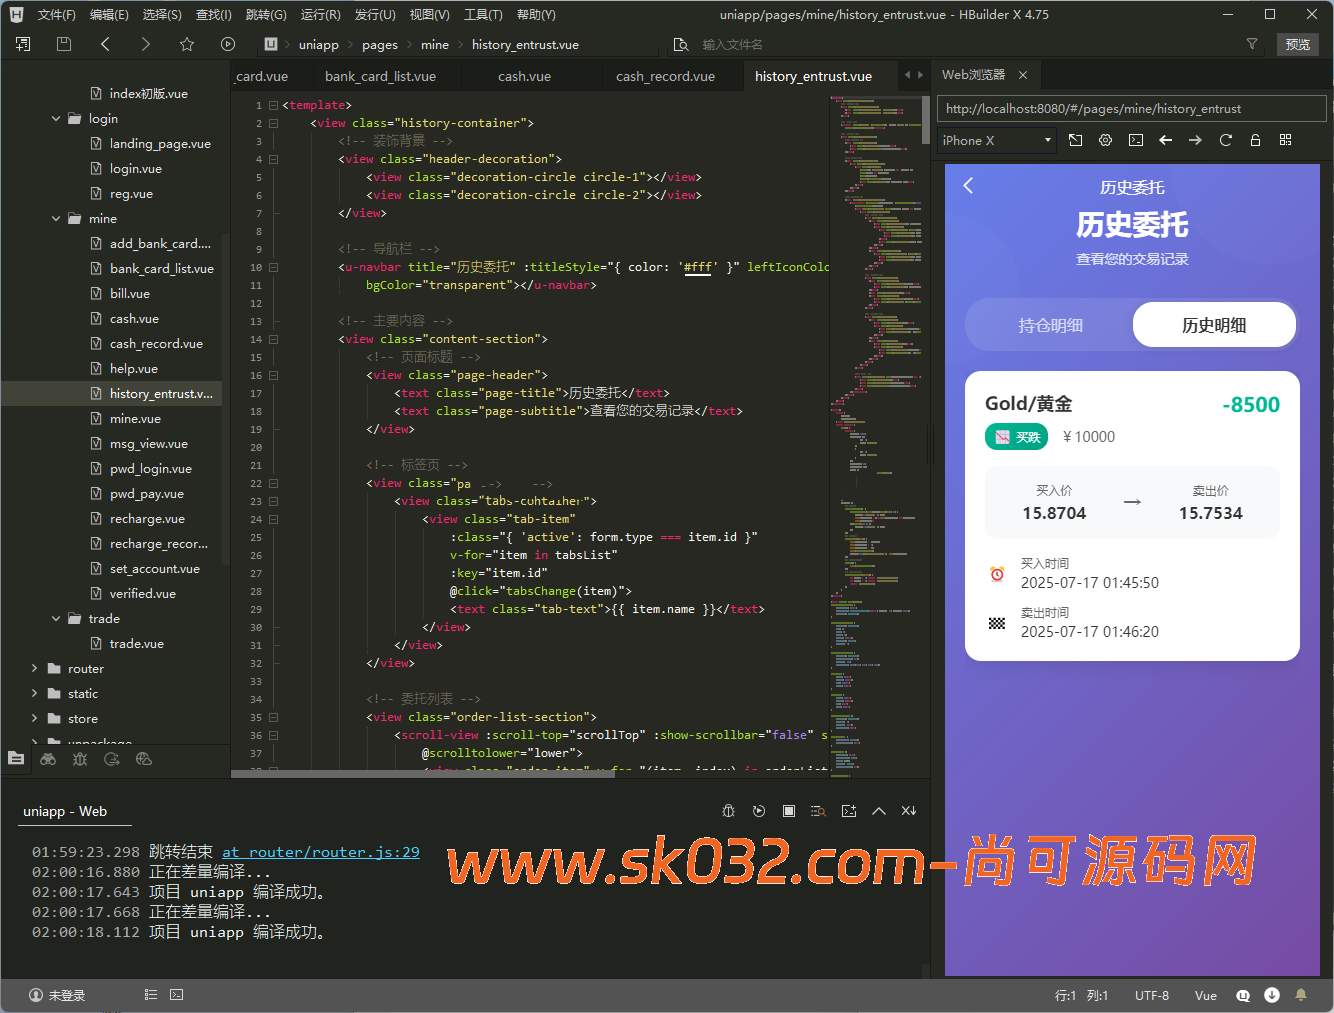Screen dimensions: 1334x1013
Task: Expand the router folder in the project tree
Action: (x=35, y=668)
